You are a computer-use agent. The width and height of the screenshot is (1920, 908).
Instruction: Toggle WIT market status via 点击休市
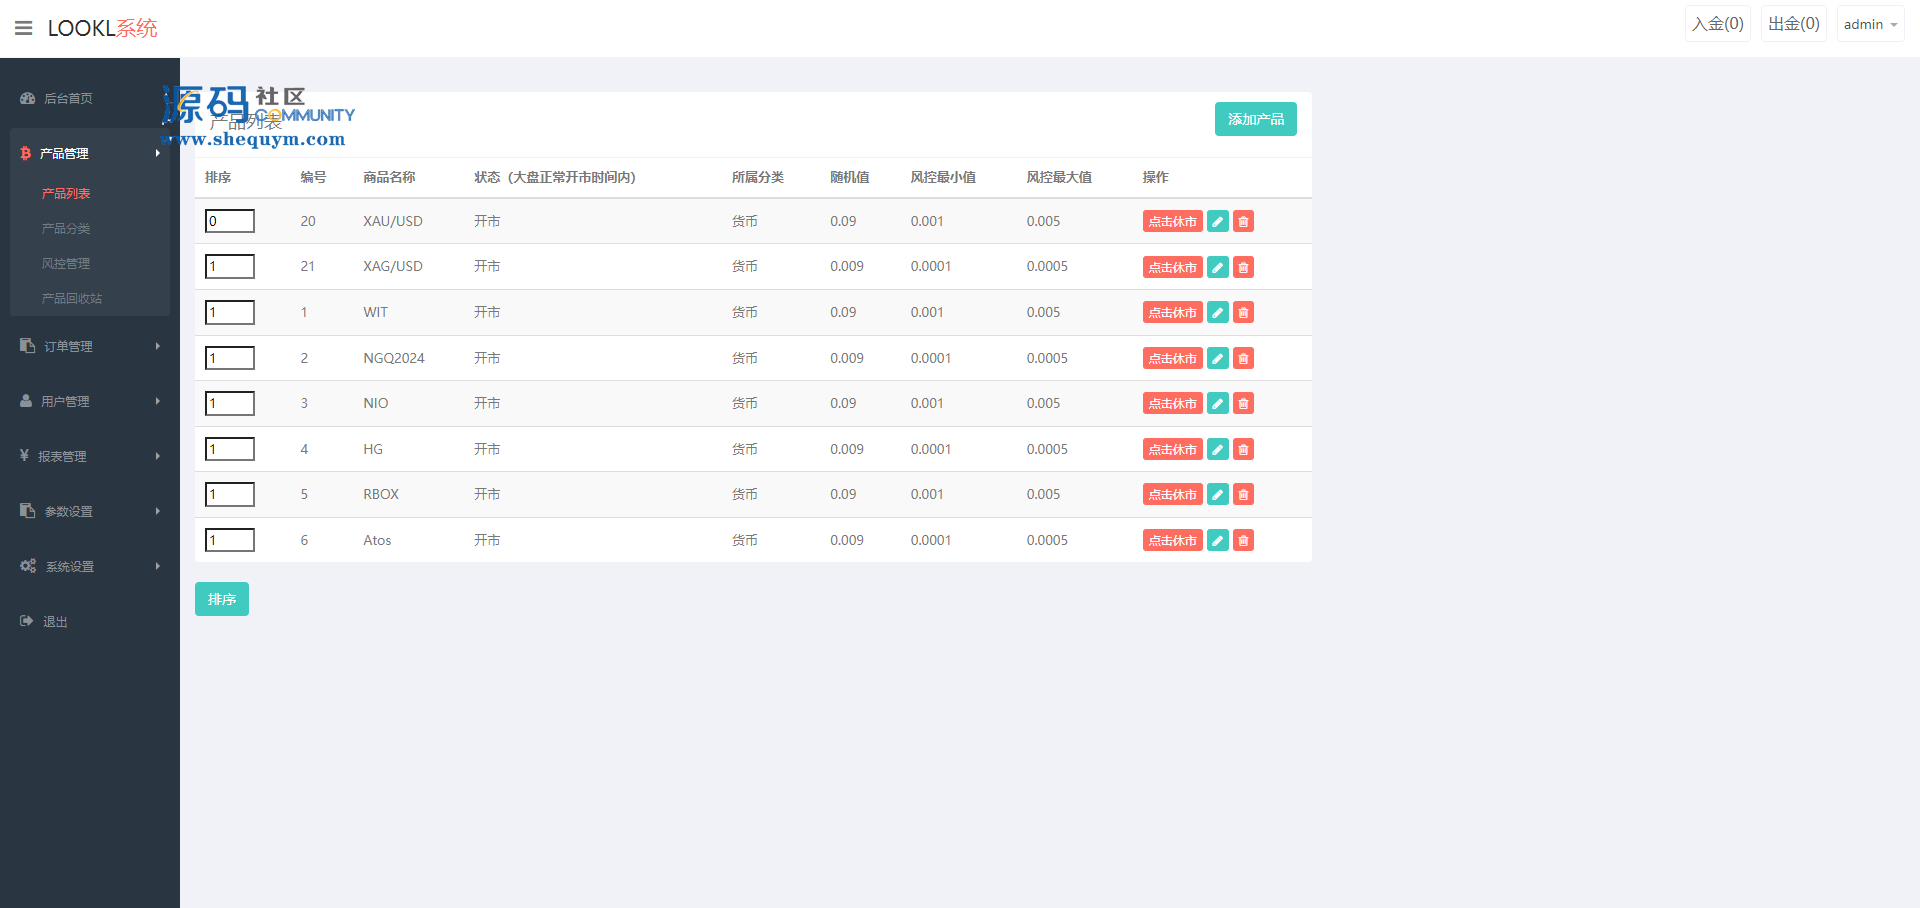pos(1172,313)
